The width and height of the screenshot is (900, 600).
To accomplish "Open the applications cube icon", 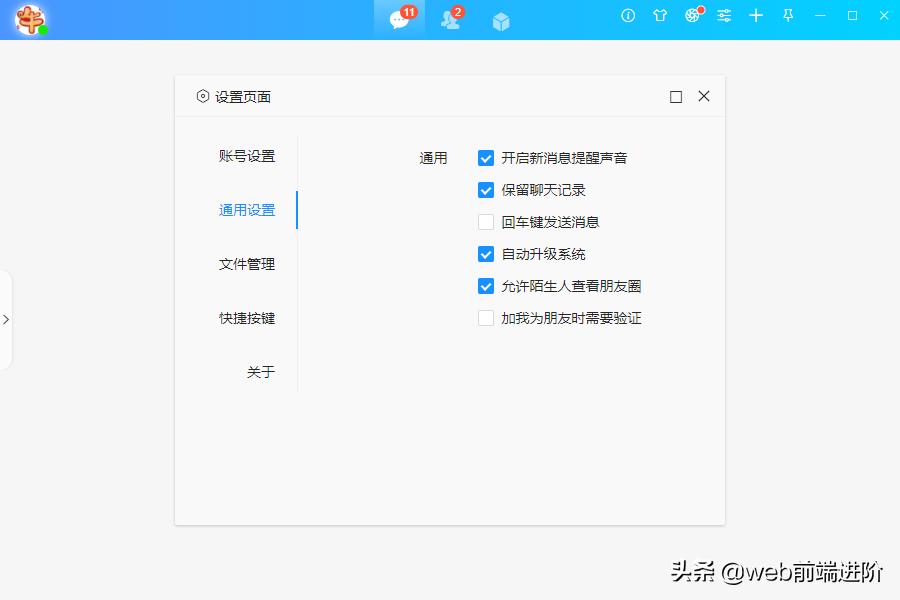I will 499,20.
